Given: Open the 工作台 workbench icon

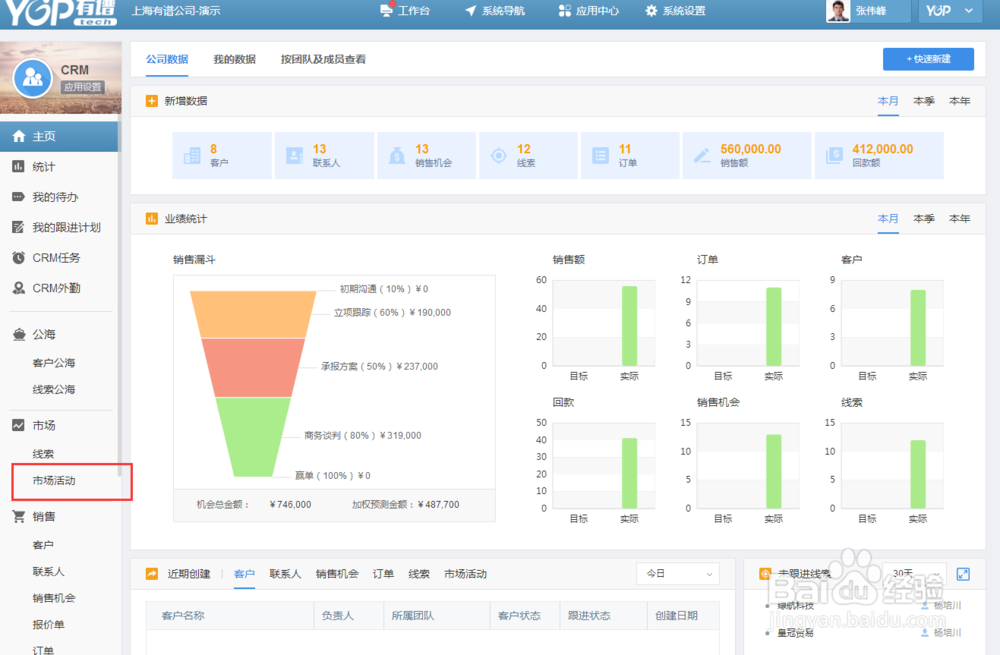Looking at the screenshot, I should [386, 10].
